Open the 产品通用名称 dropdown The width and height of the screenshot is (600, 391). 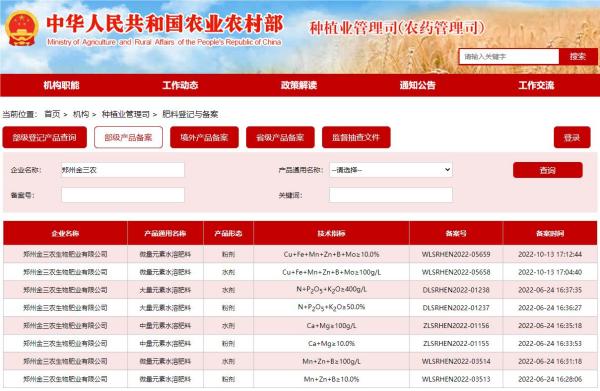point(391,170)
